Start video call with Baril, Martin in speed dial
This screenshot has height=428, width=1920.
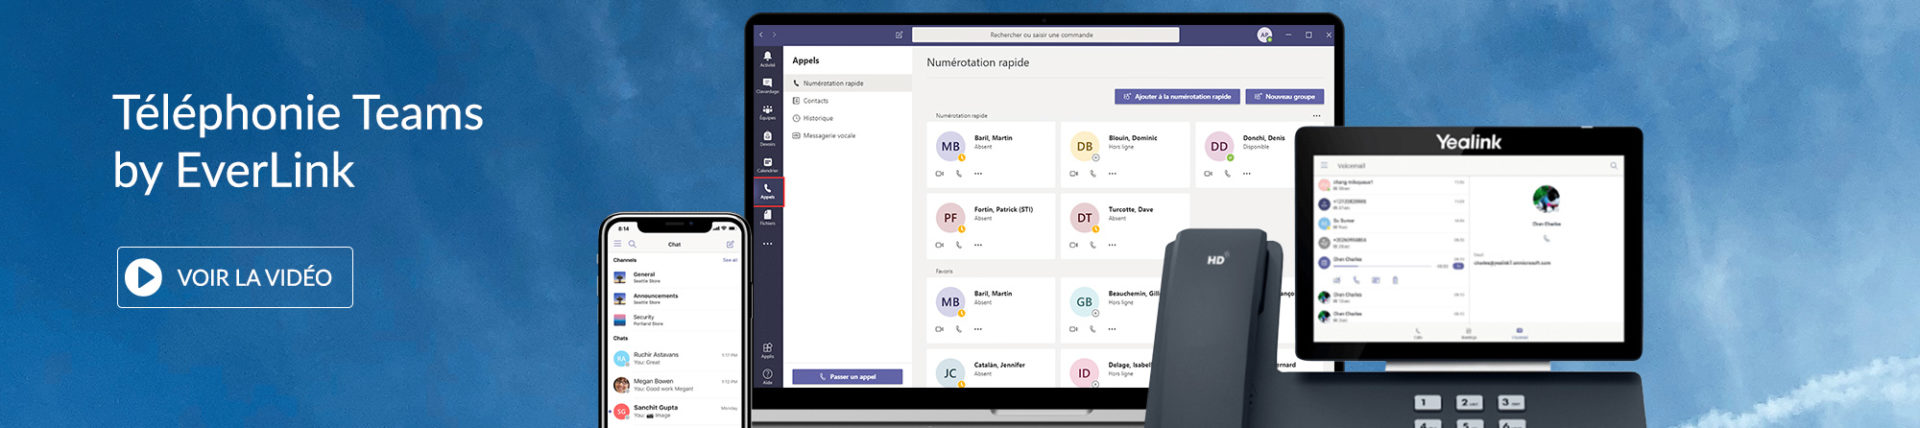[x=939, y=174]
